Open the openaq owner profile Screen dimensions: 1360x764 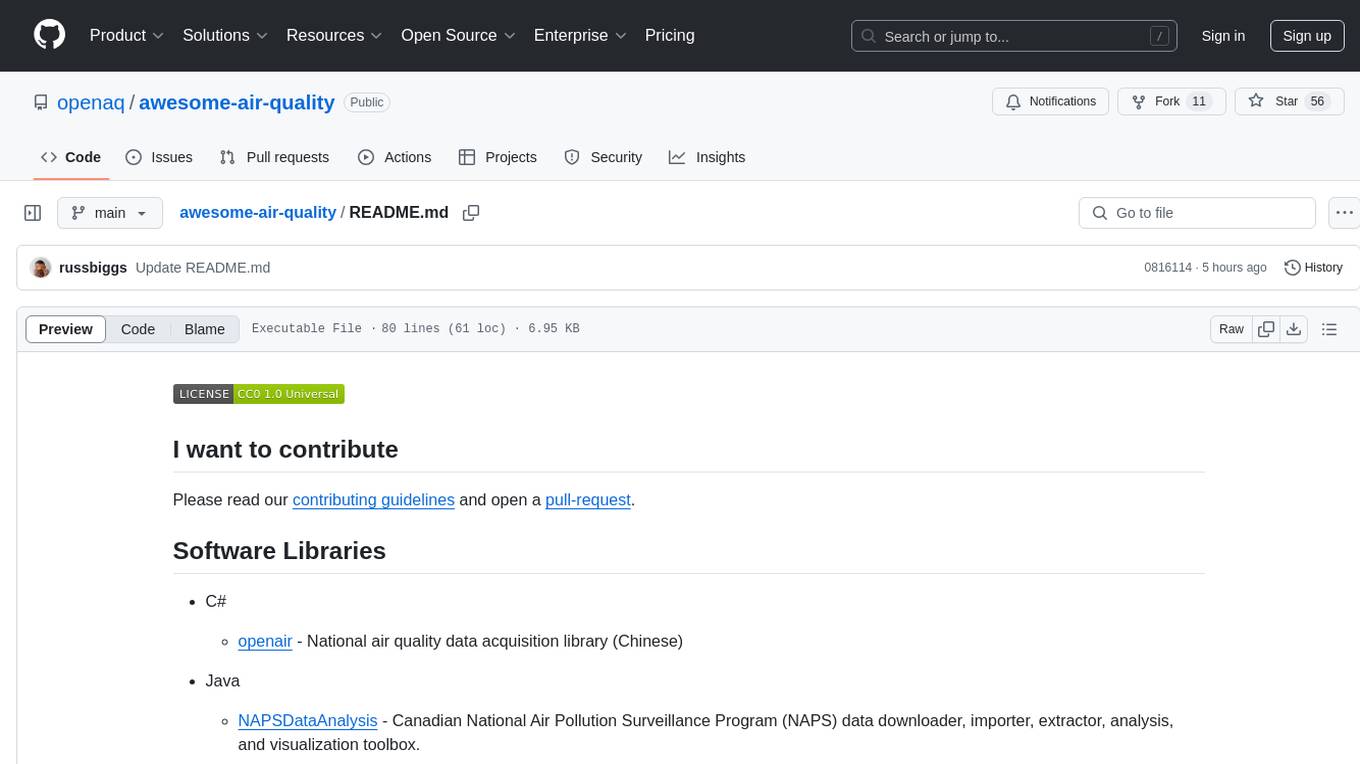[91, 102]
